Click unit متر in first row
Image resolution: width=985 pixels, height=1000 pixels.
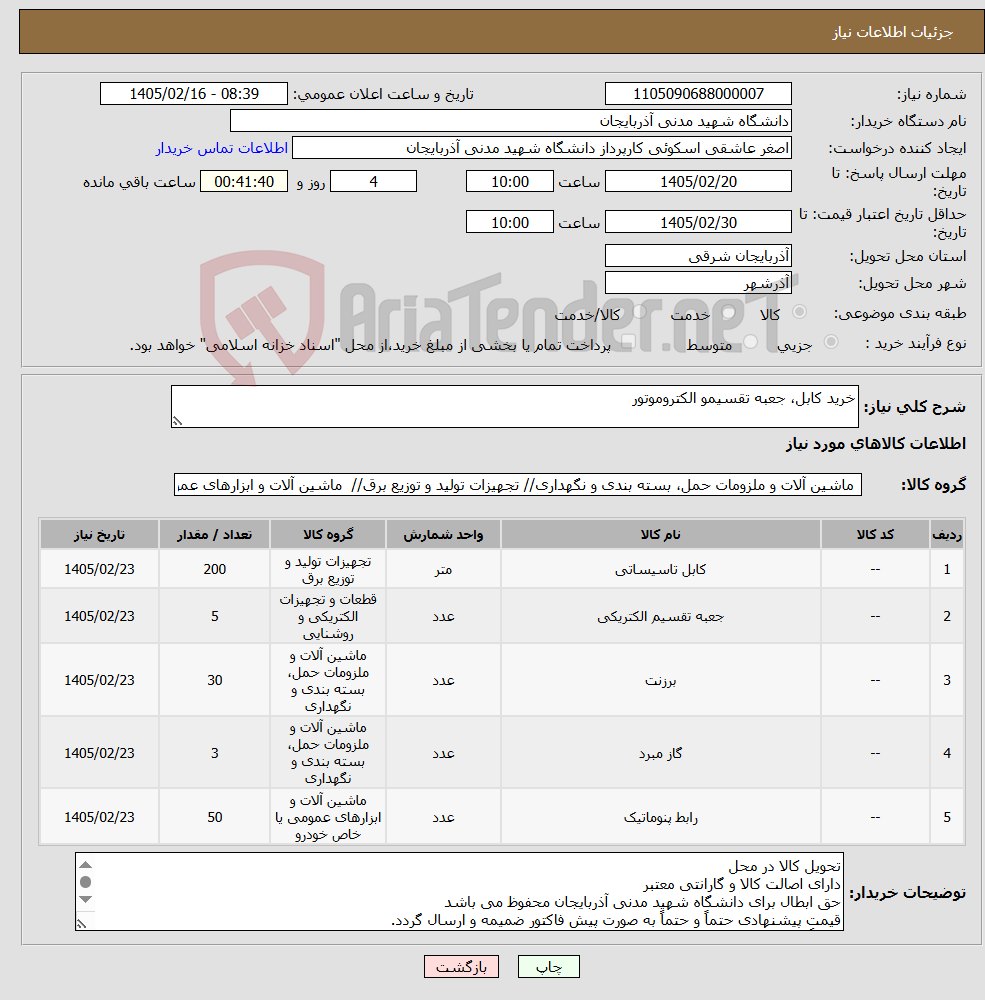443,570
